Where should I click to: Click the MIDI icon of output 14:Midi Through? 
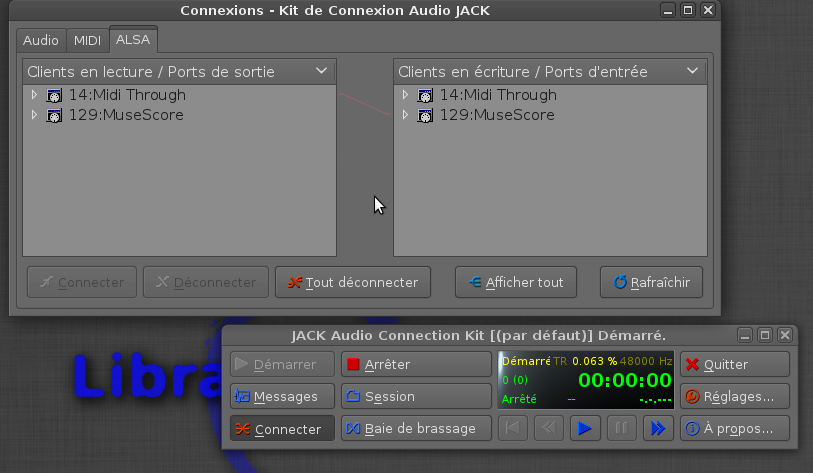click(x=54, y=95)
